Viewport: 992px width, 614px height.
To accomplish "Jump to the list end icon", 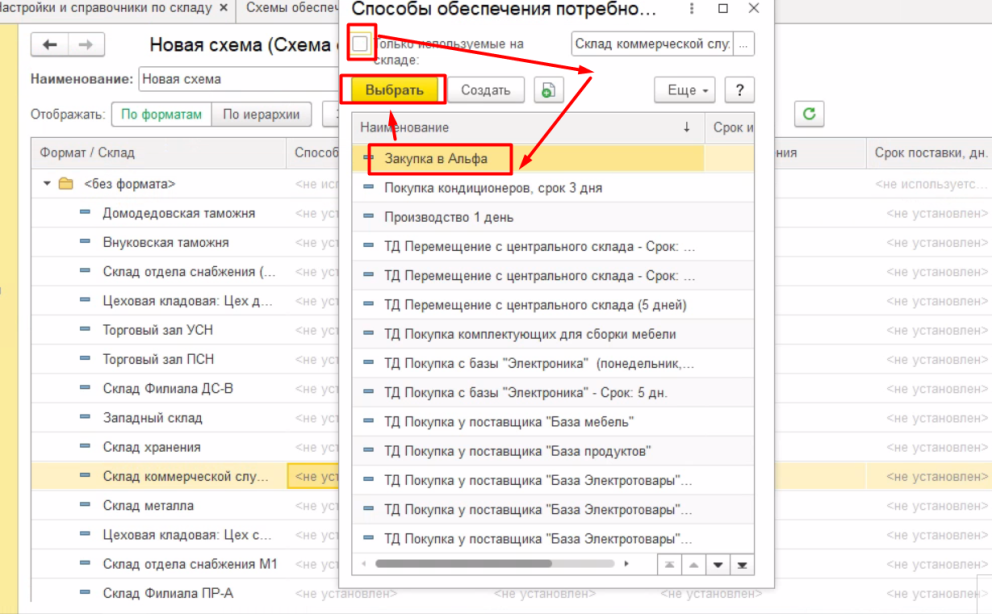I will [742, 565].
